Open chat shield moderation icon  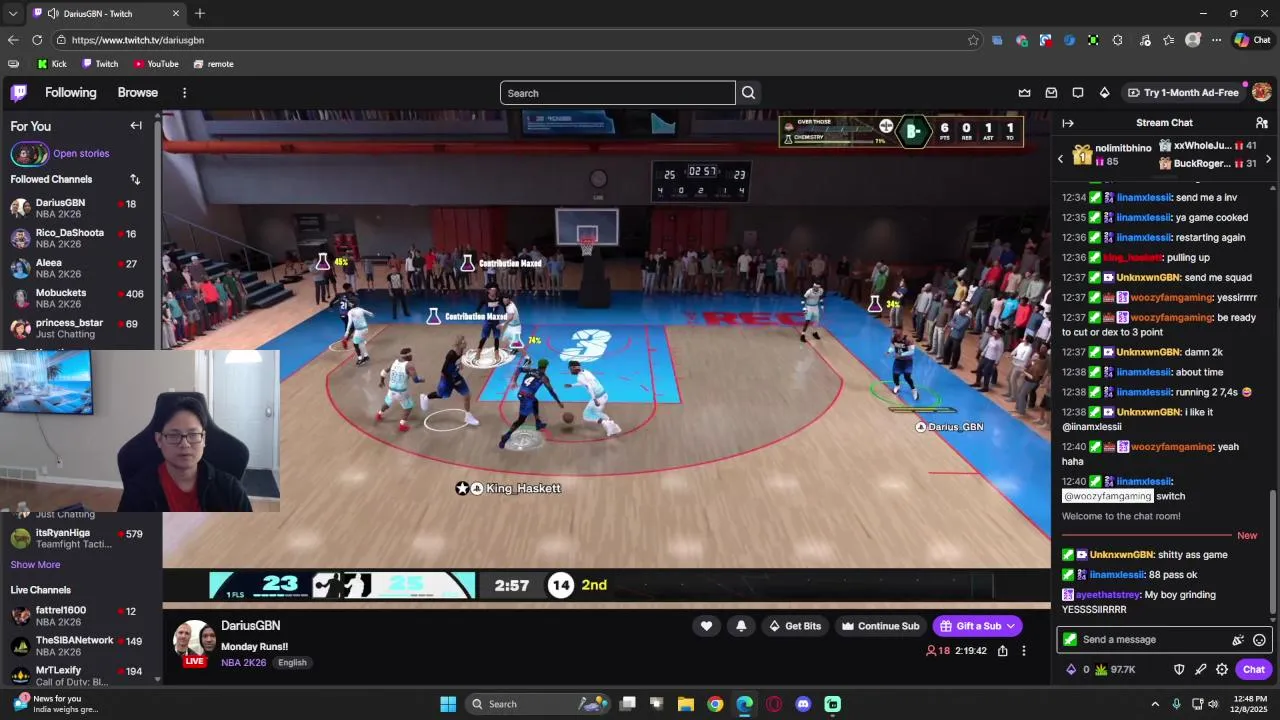click(1179, 670)
